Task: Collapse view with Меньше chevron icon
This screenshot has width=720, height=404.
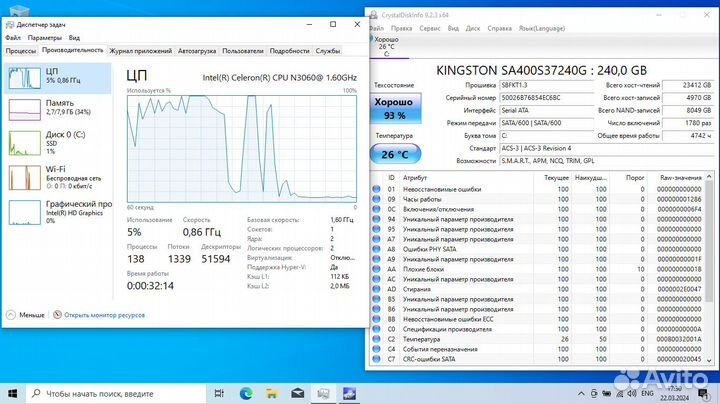Action: (11, 315)
